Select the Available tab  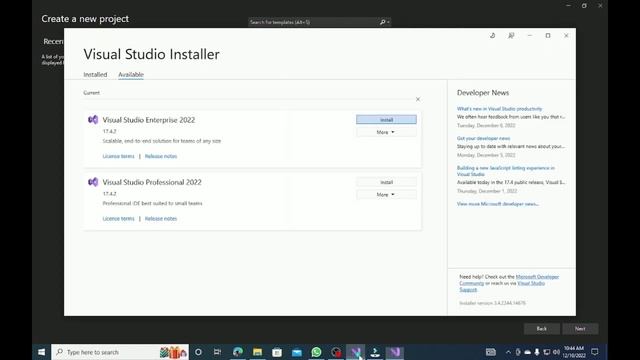click(x=131, y=75)
